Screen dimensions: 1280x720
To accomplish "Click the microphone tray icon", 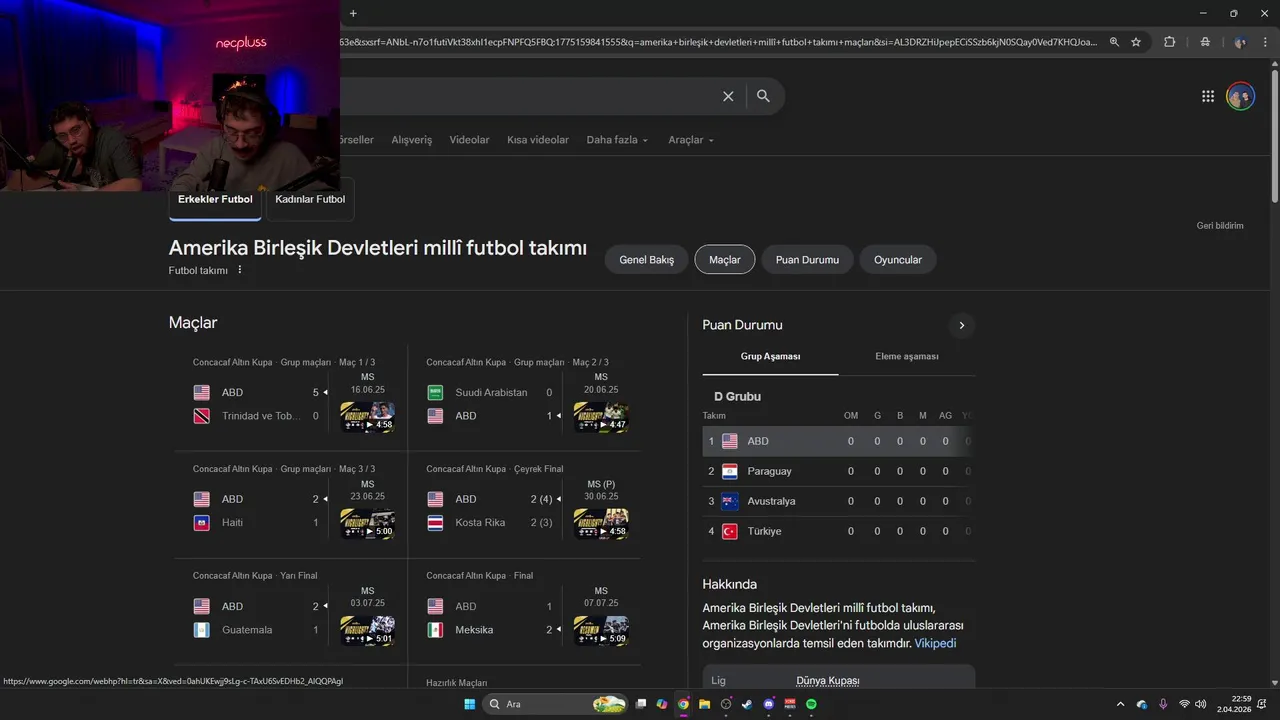I will click(x=1163, y=704).
